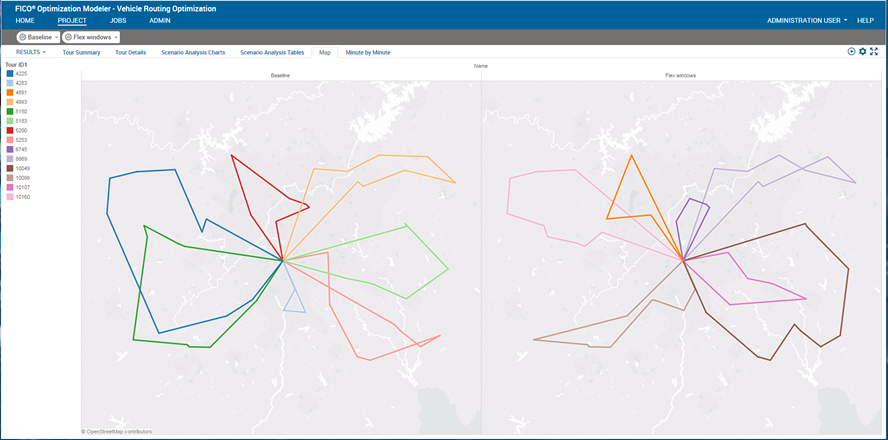The height and width of the screenshot is (440, 888).
Task: Select legend label 10107
Action: [23, 187]
